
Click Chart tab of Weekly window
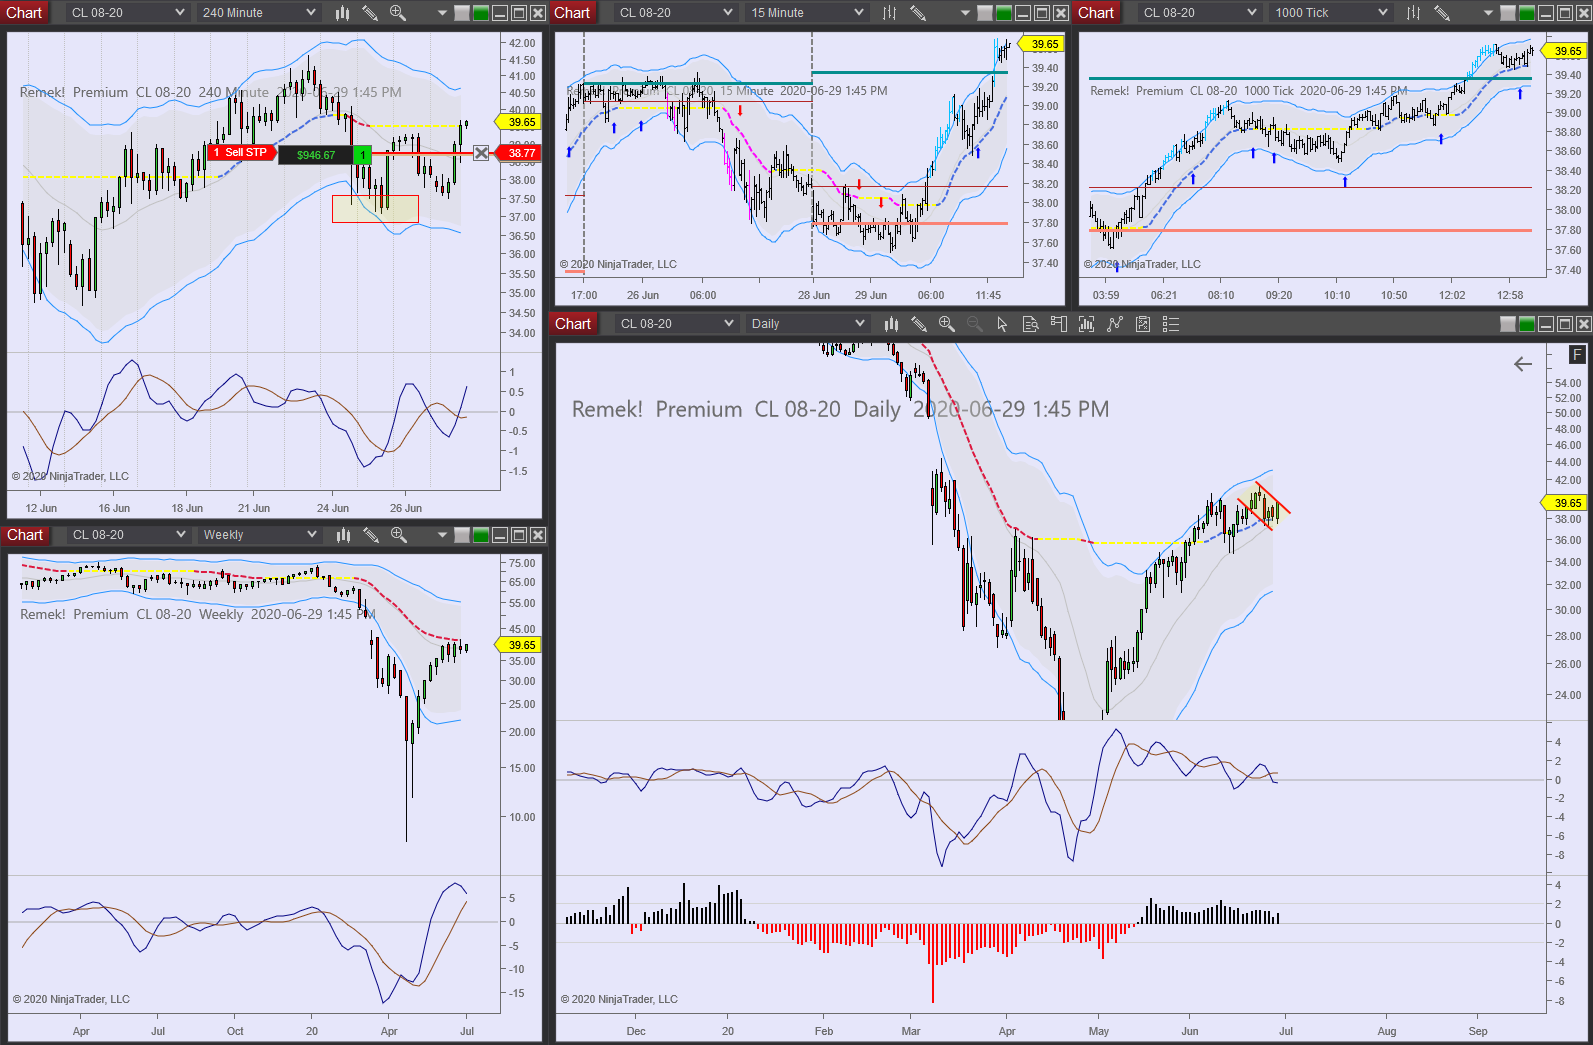(25, 535)
